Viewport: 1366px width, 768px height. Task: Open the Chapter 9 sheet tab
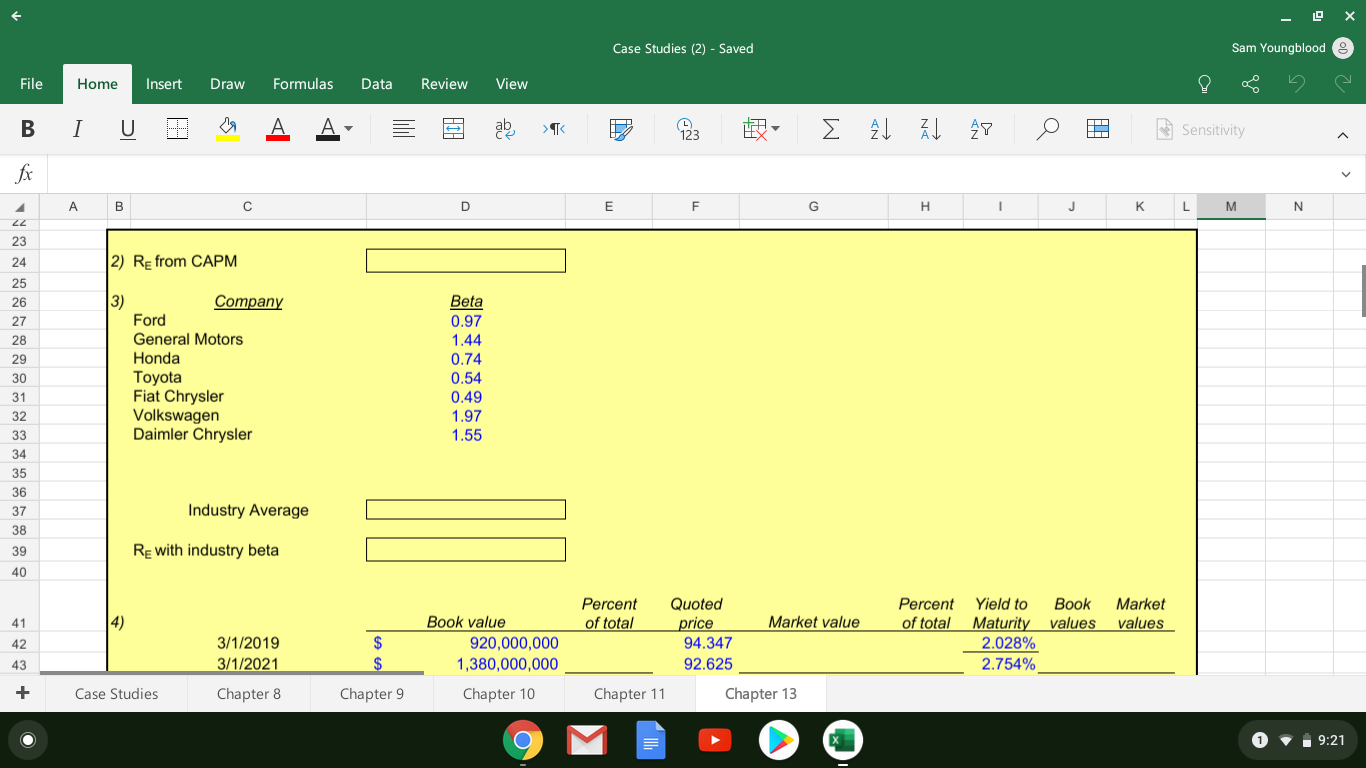[372, 694]
